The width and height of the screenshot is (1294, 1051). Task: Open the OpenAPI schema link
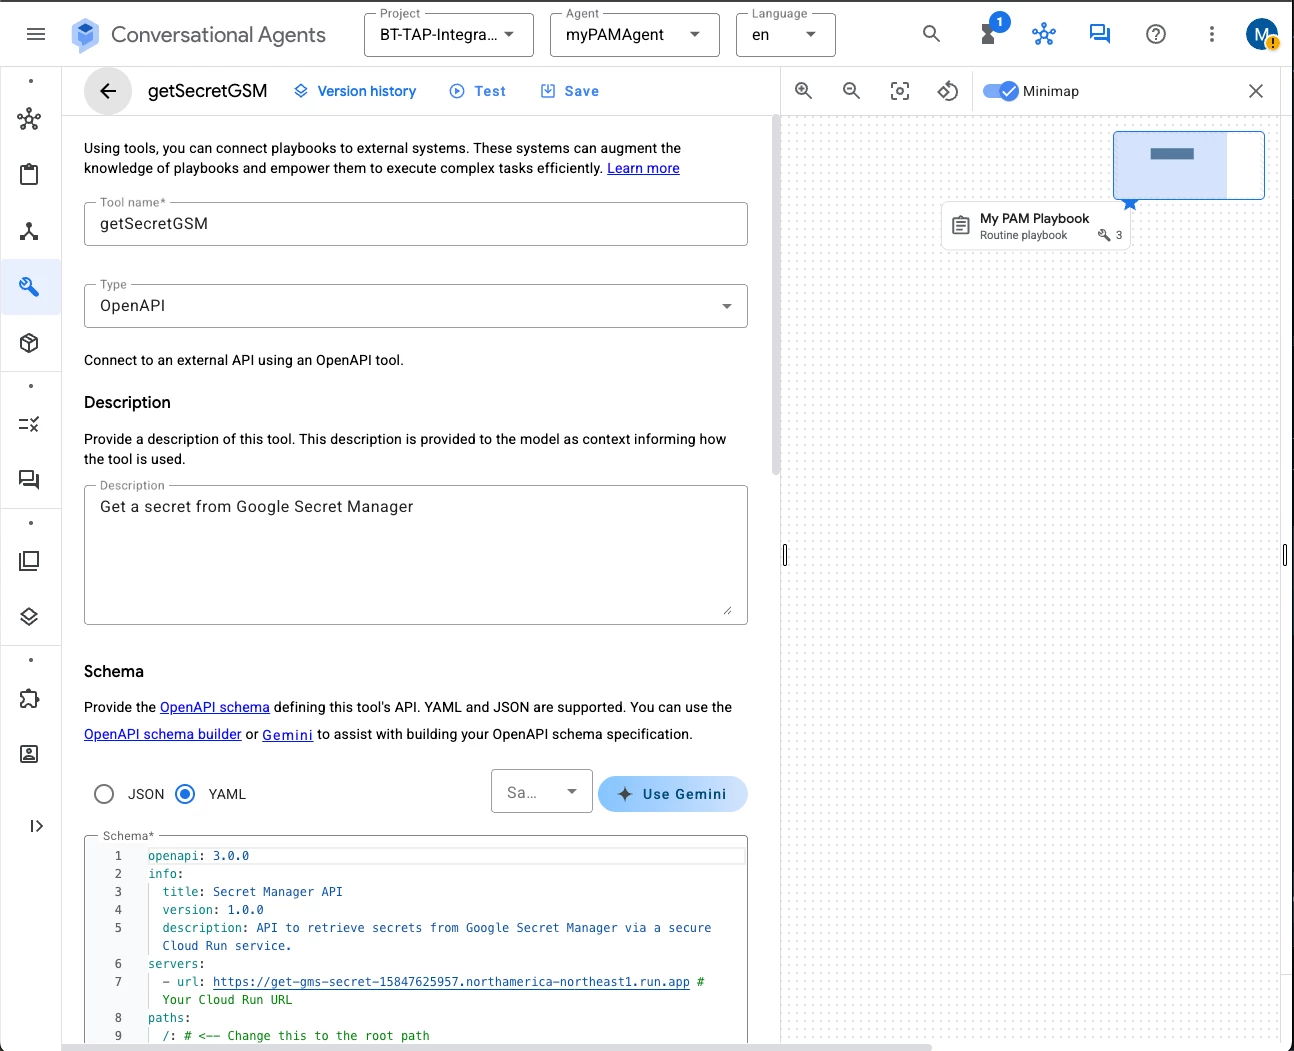tap(215, 707)
